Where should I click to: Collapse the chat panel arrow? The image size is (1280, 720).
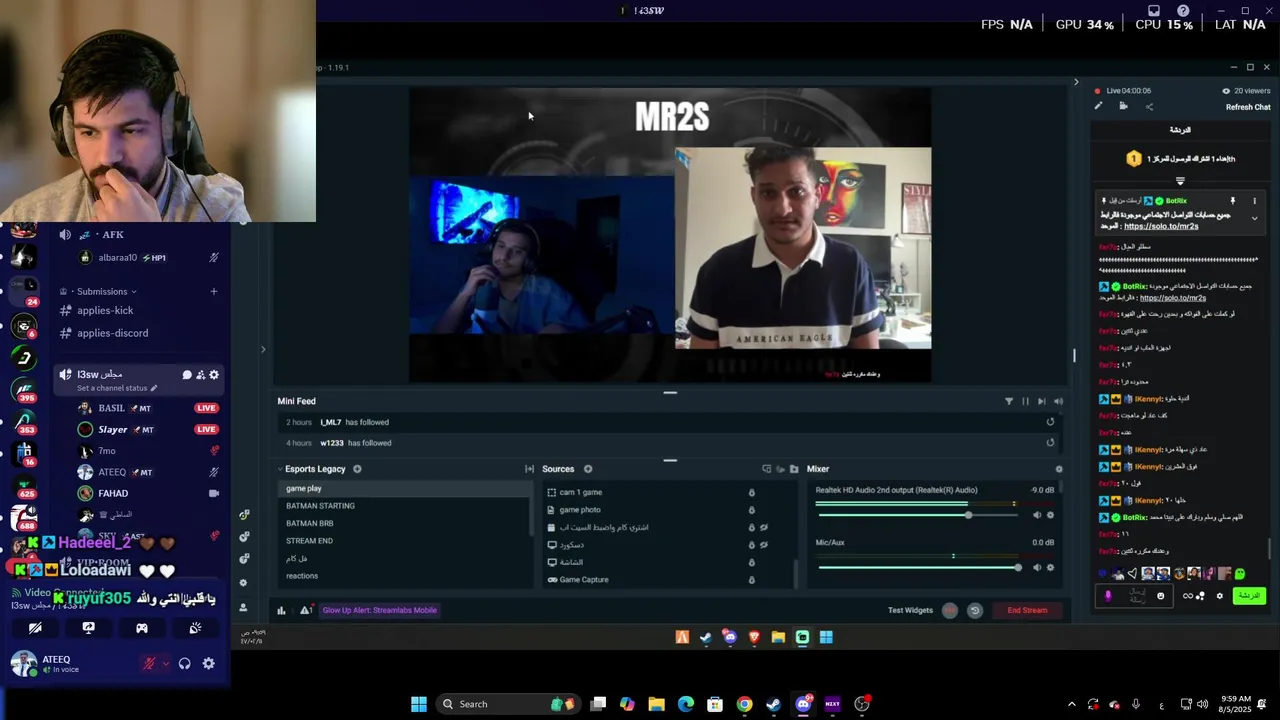1076,82
